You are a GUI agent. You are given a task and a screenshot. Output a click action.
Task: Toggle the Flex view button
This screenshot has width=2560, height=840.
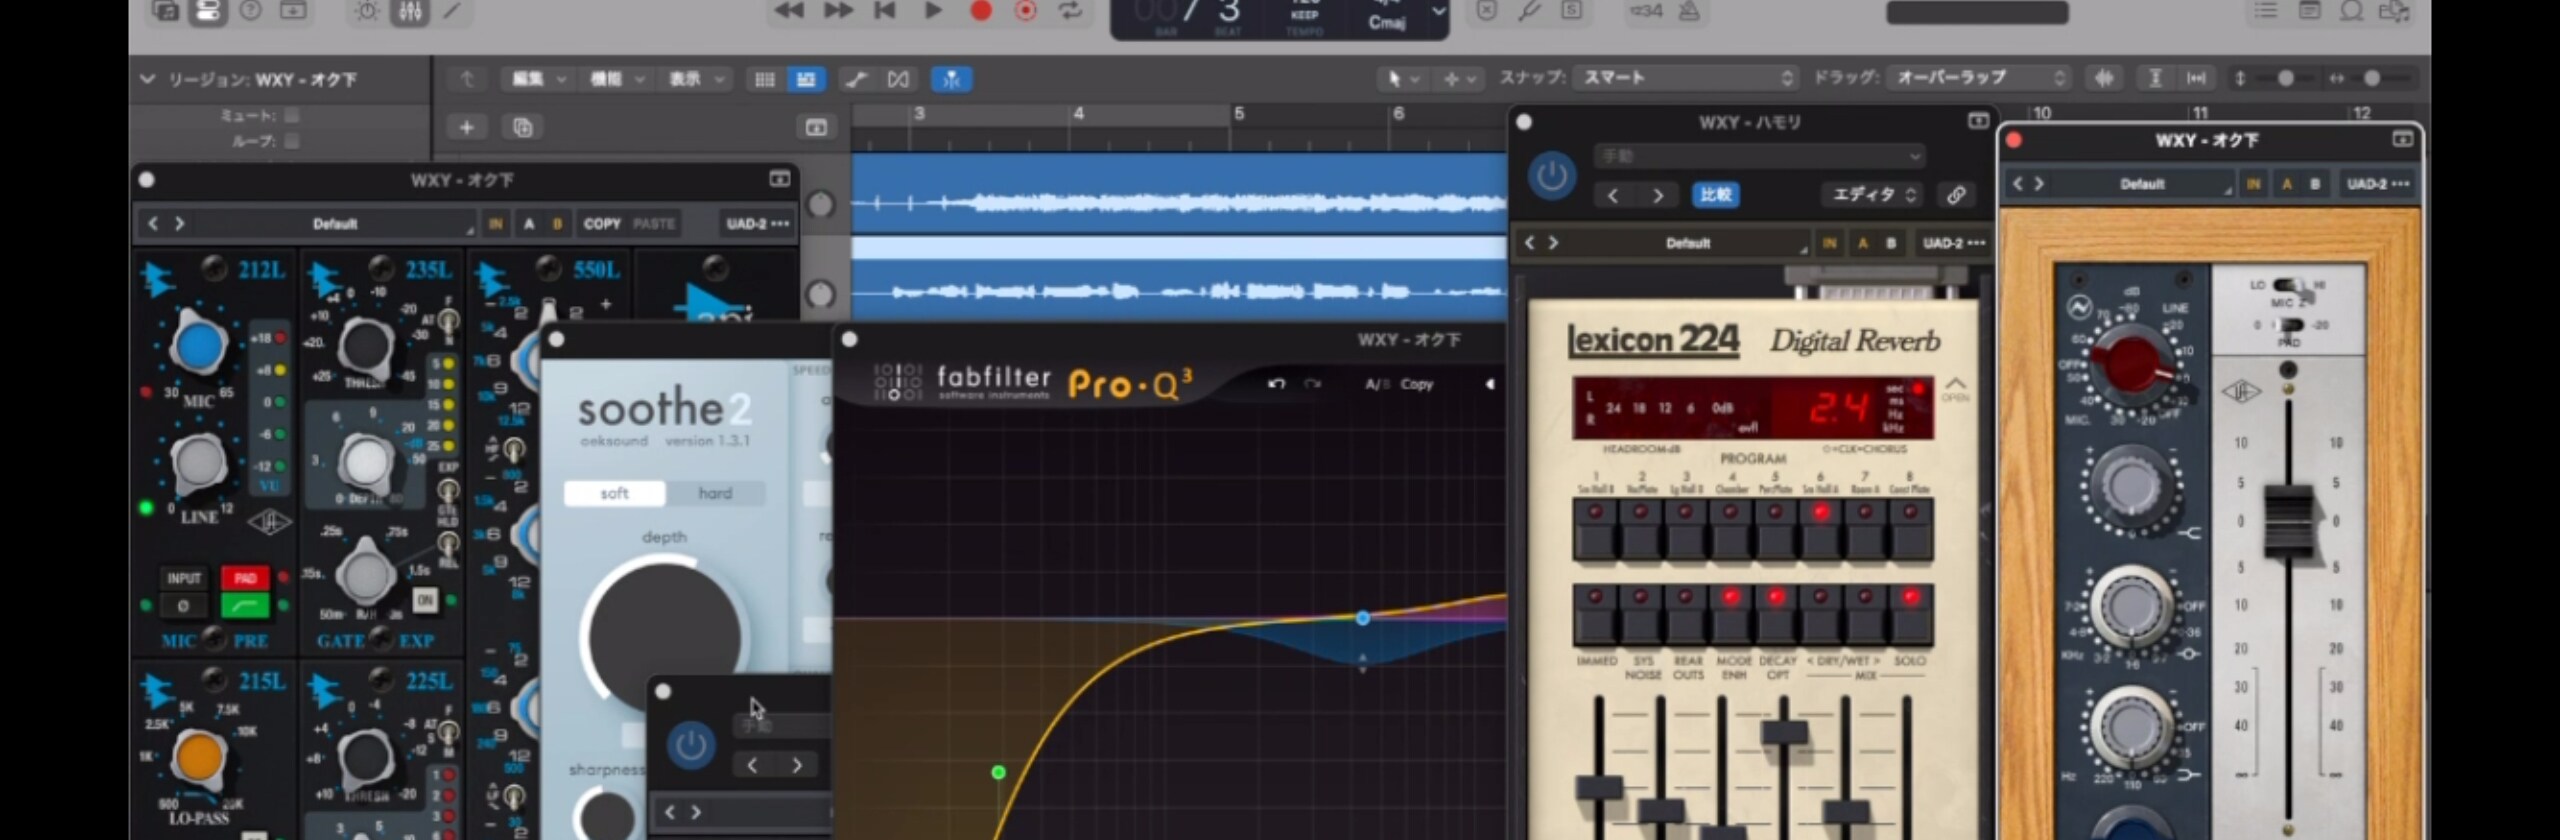[898, 79]
